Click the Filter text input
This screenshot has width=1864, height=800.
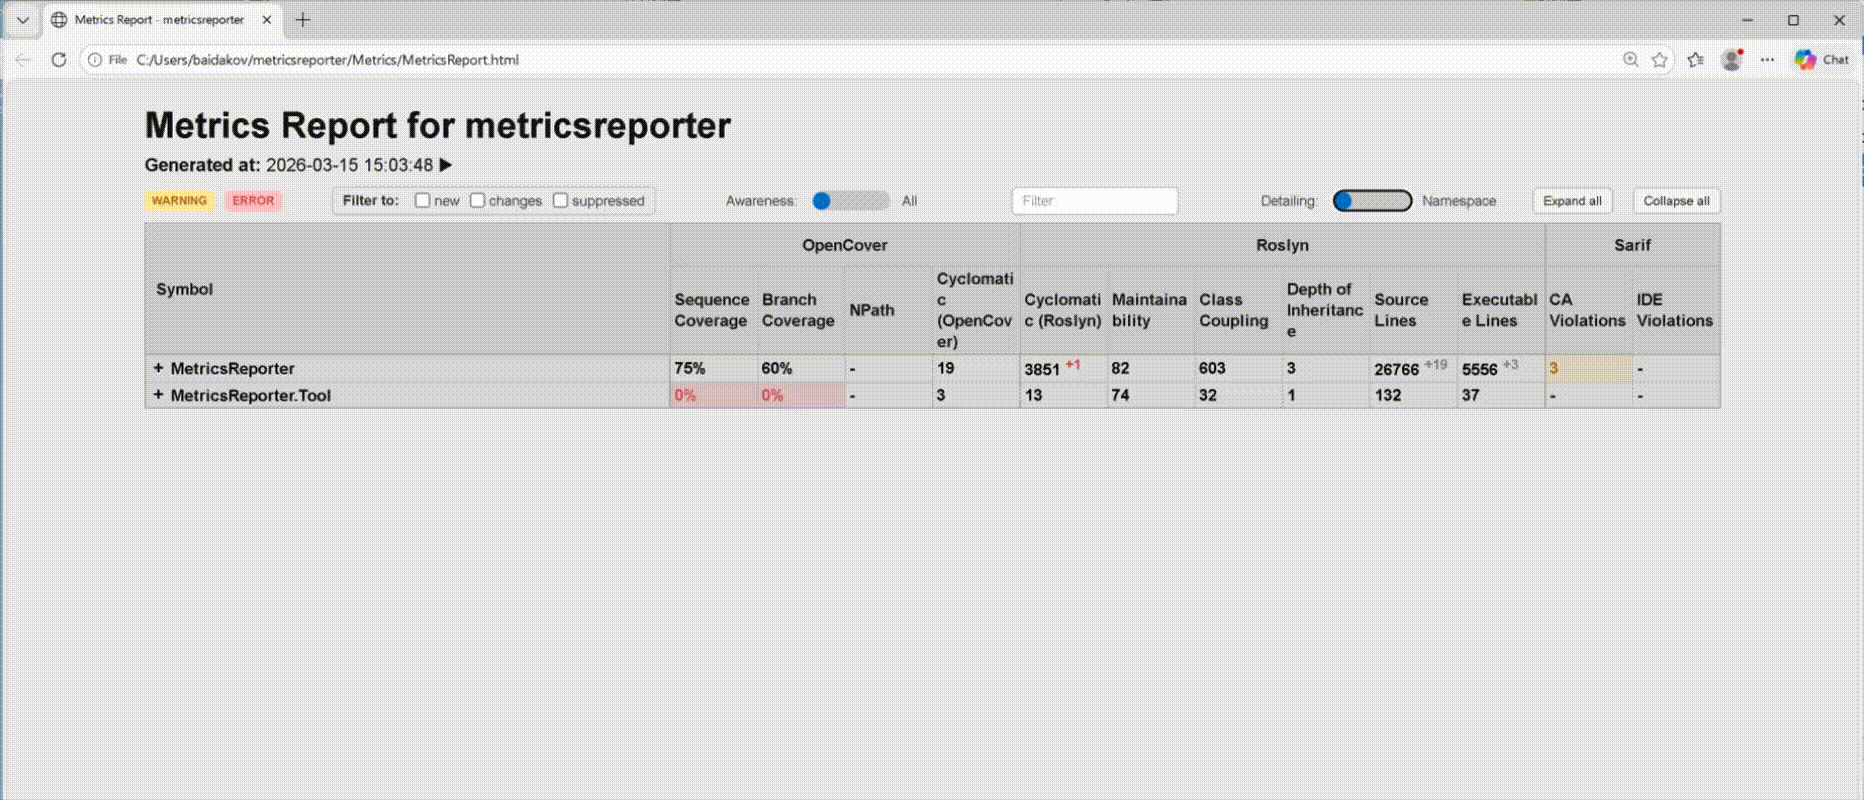point(1094,201)
